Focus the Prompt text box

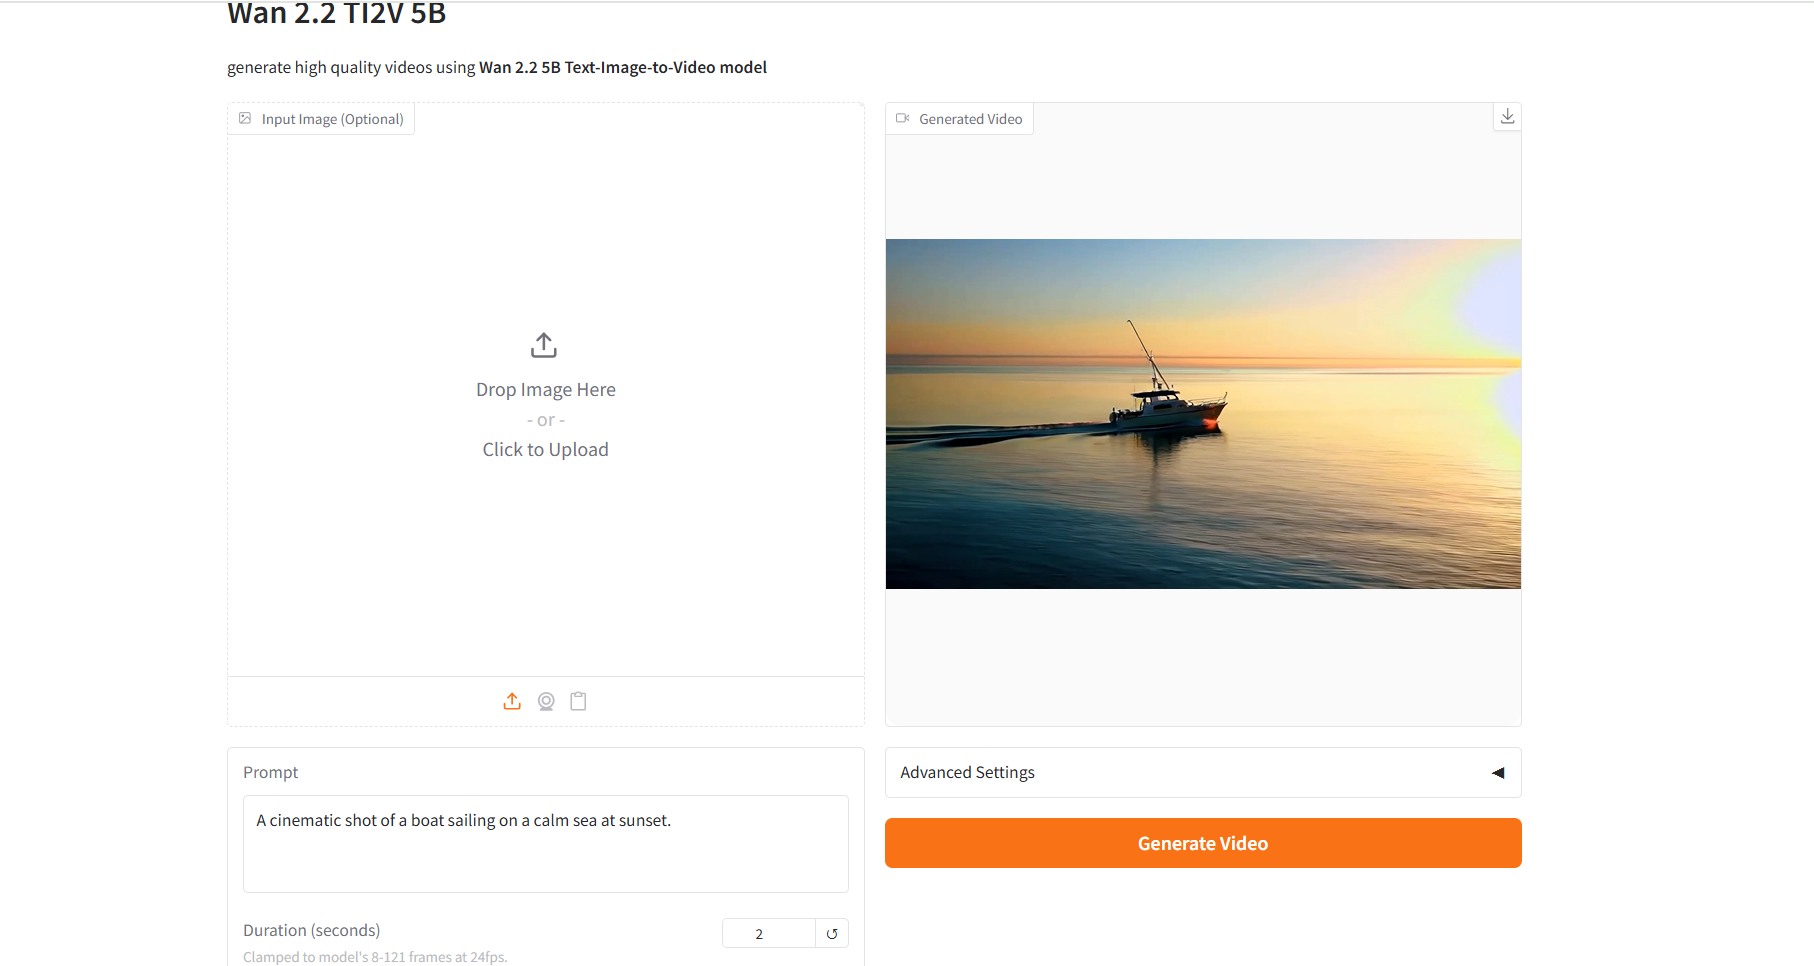546,844
